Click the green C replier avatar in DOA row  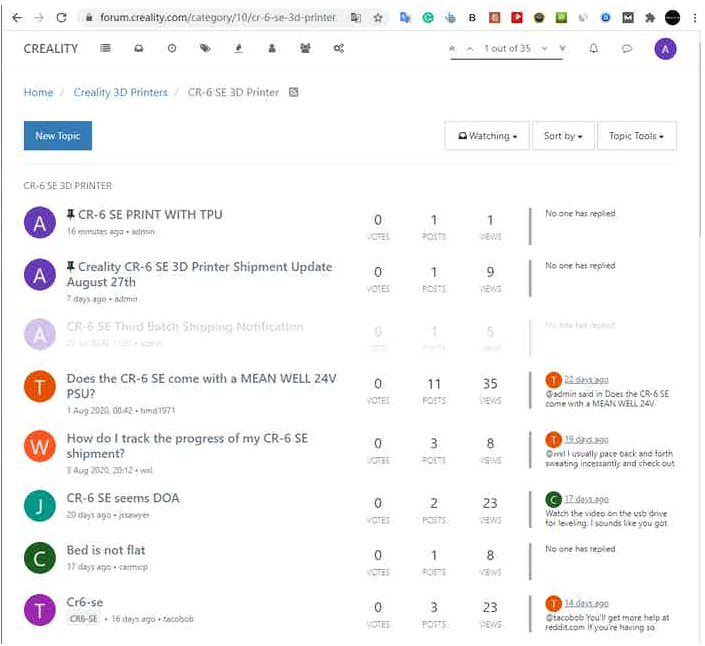(x=553, y=499)
